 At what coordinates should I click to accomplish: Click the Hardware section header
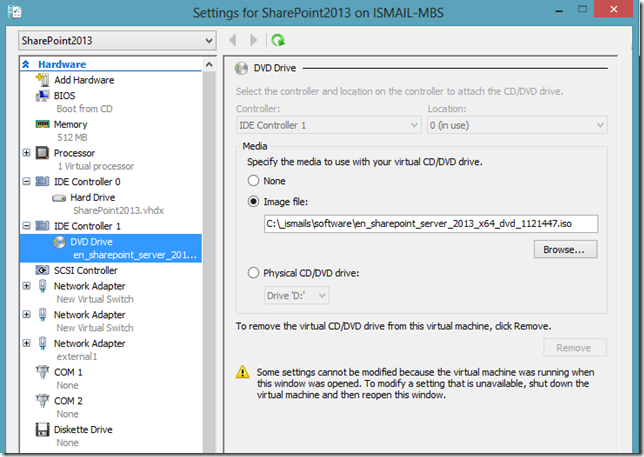pos(62,64)
